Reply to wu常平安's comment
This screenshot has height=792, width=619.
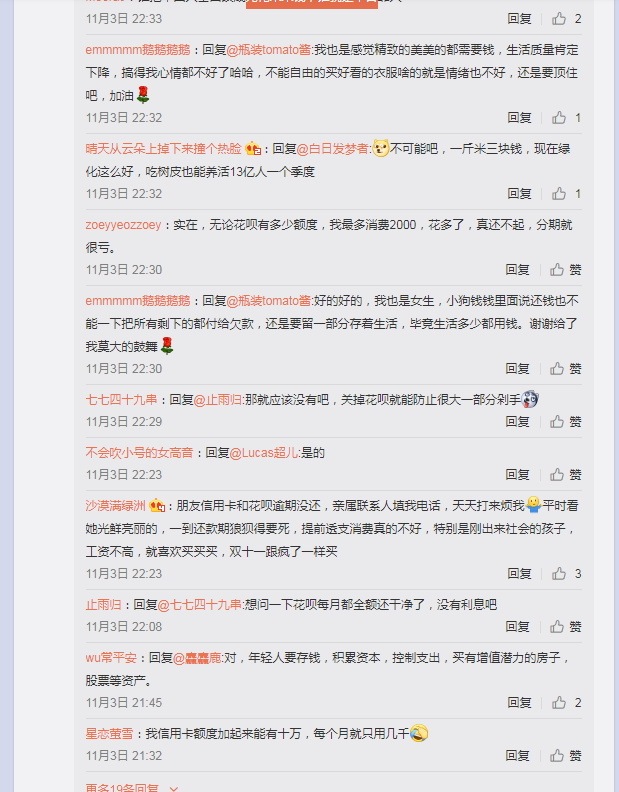tap(519, 703)
